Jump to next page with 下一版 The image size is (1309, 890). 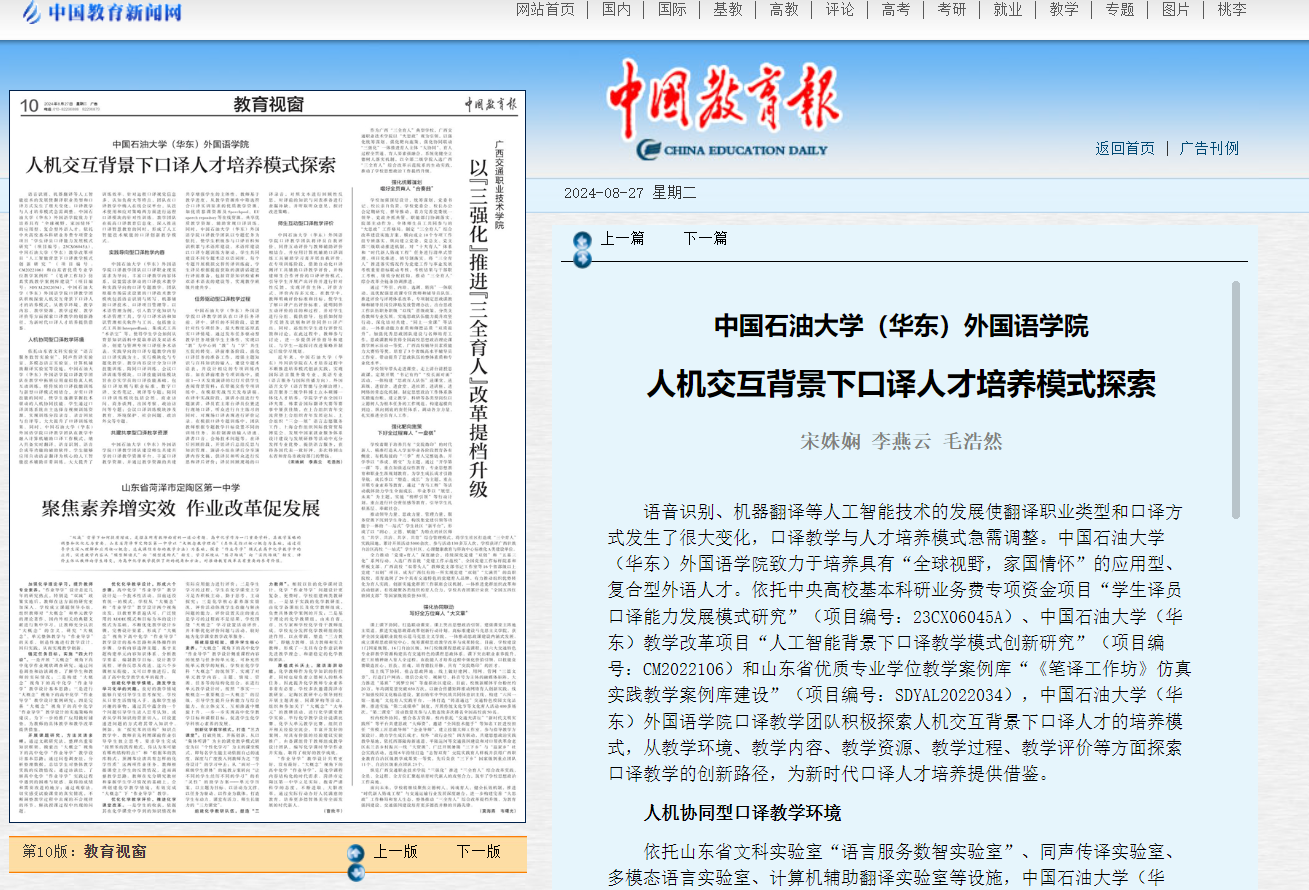(478, 851)
